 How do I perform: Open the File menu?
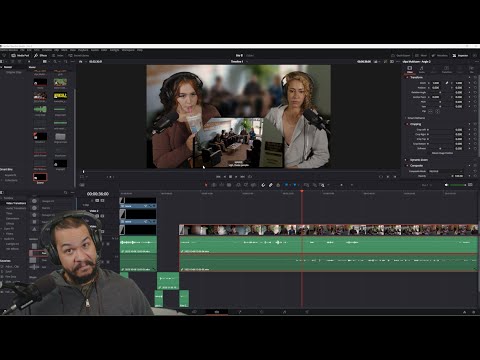[x=22, y=50]
